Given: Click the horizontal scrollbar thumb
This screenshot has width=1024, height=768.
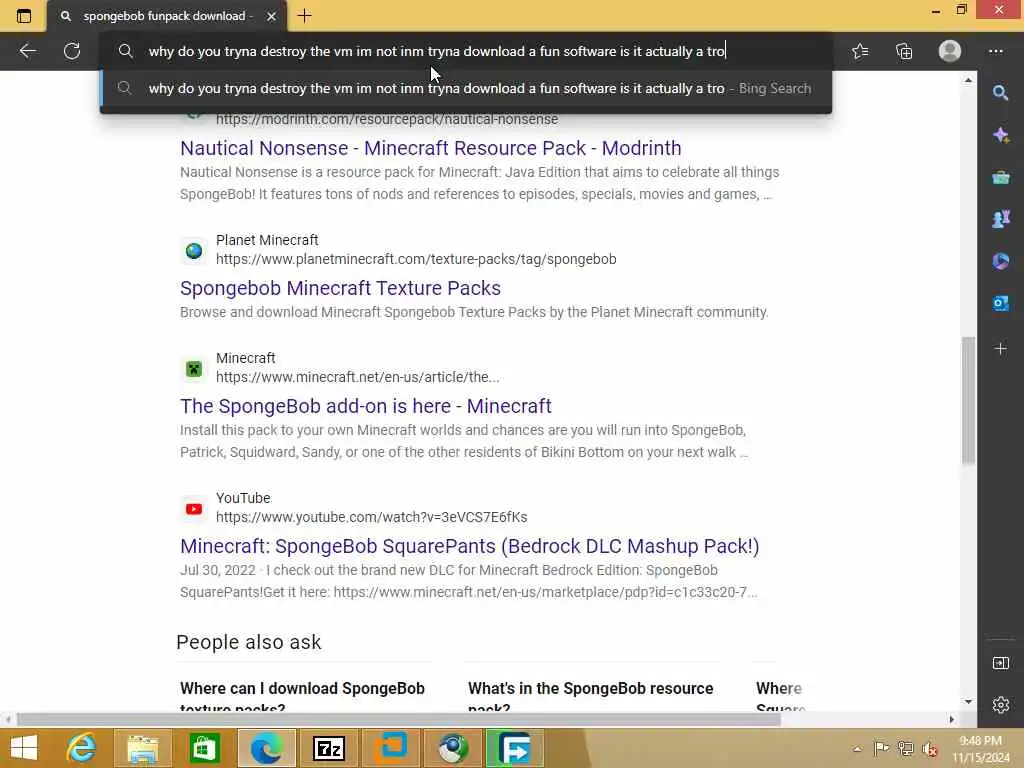Looking at the screenshot, I should tap(398, 720).
